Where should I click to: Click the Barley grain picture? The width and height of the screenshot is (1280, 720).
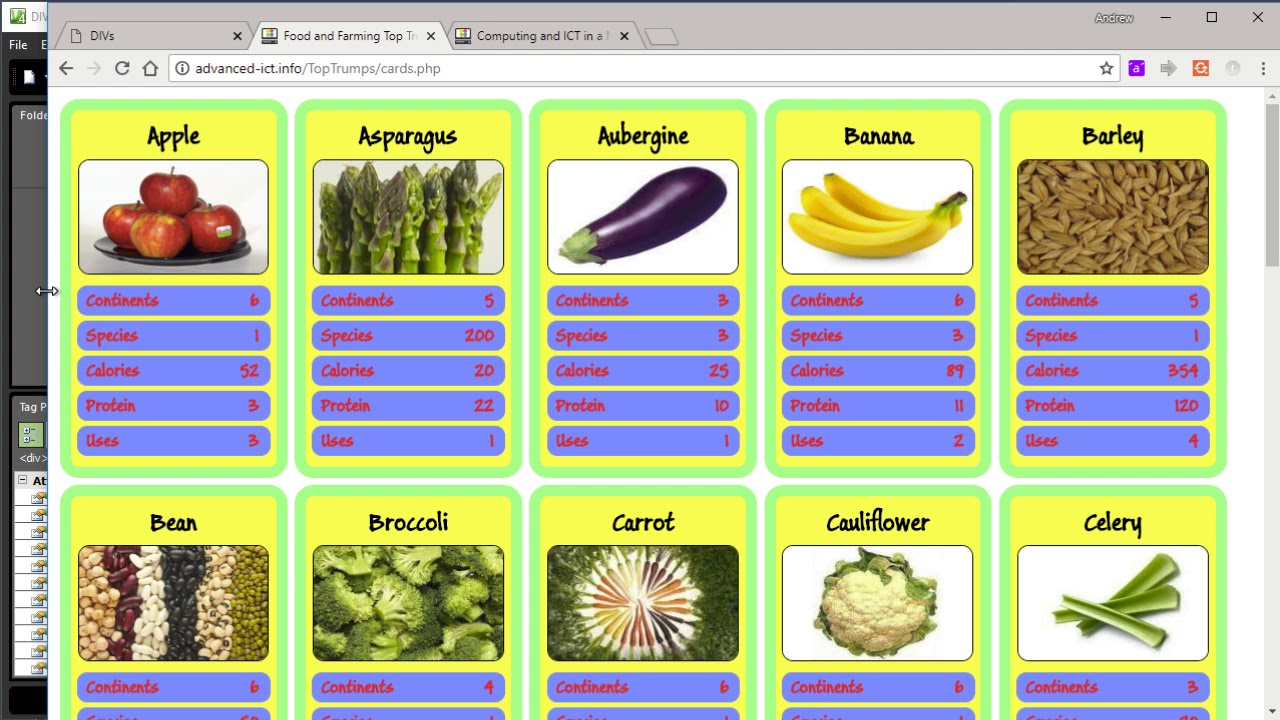pyautogui.click(x=1112, y=217)
